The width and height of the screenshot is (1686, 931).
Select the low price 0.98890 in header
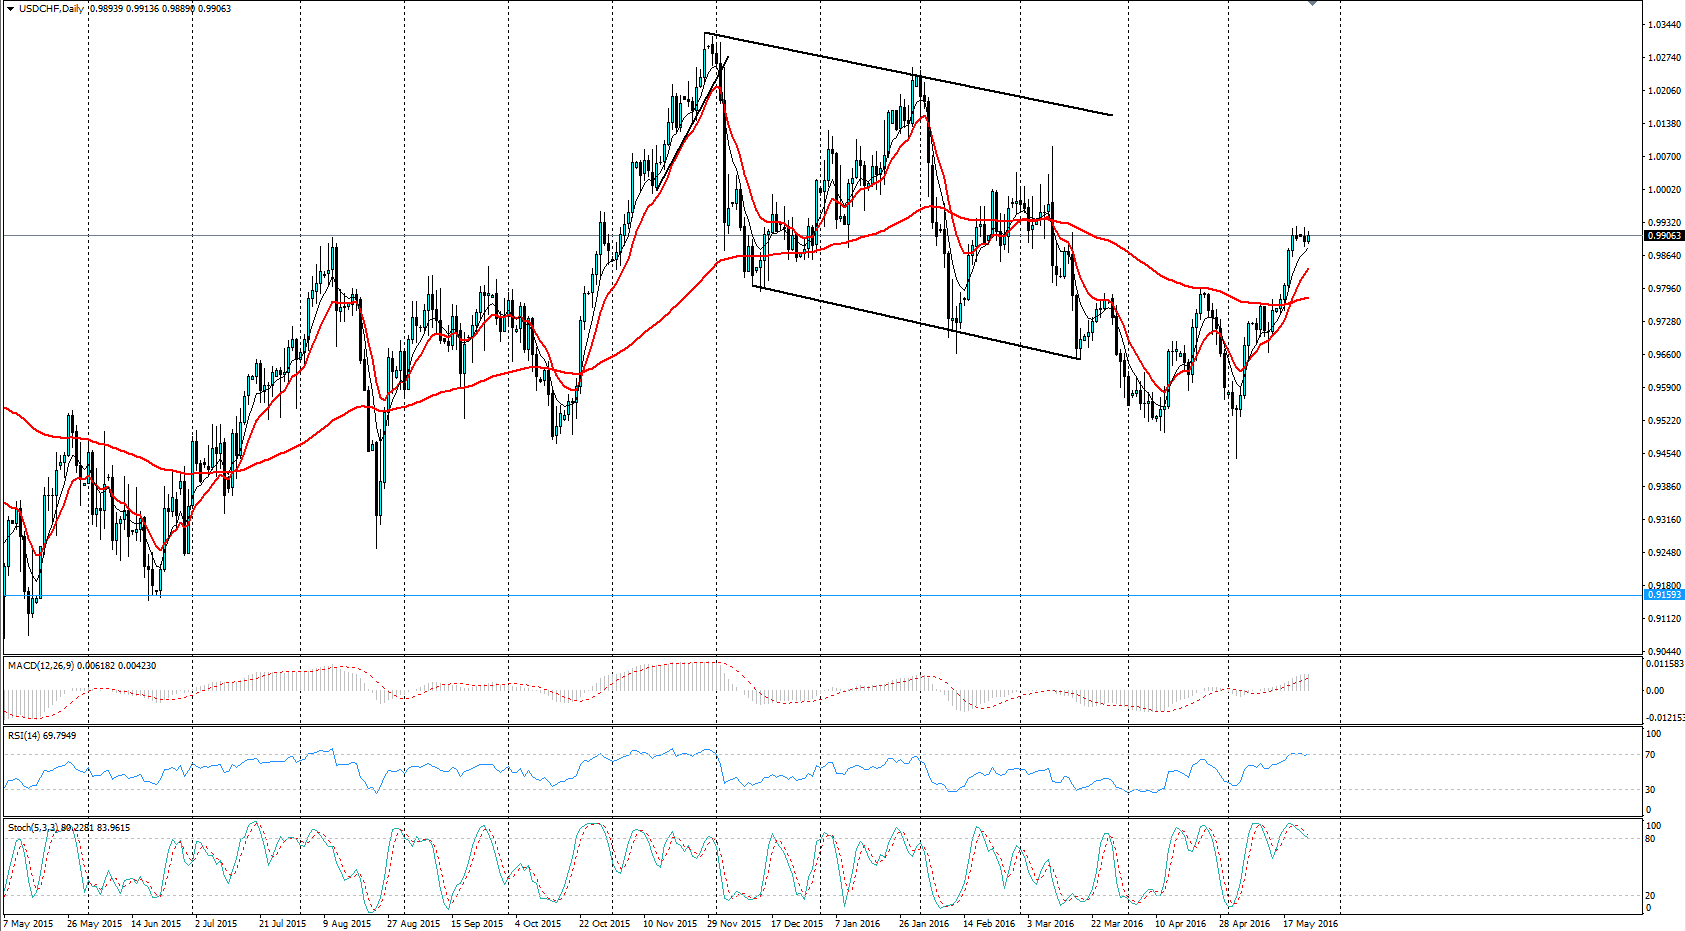point(179,8)
